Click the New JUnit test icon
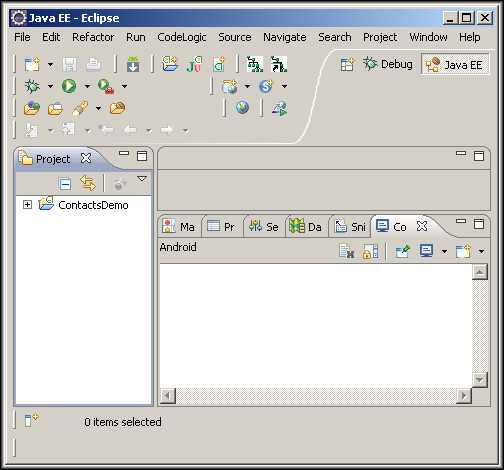Image resolution: width=504 pixels, height=470 pixels. 194,64
